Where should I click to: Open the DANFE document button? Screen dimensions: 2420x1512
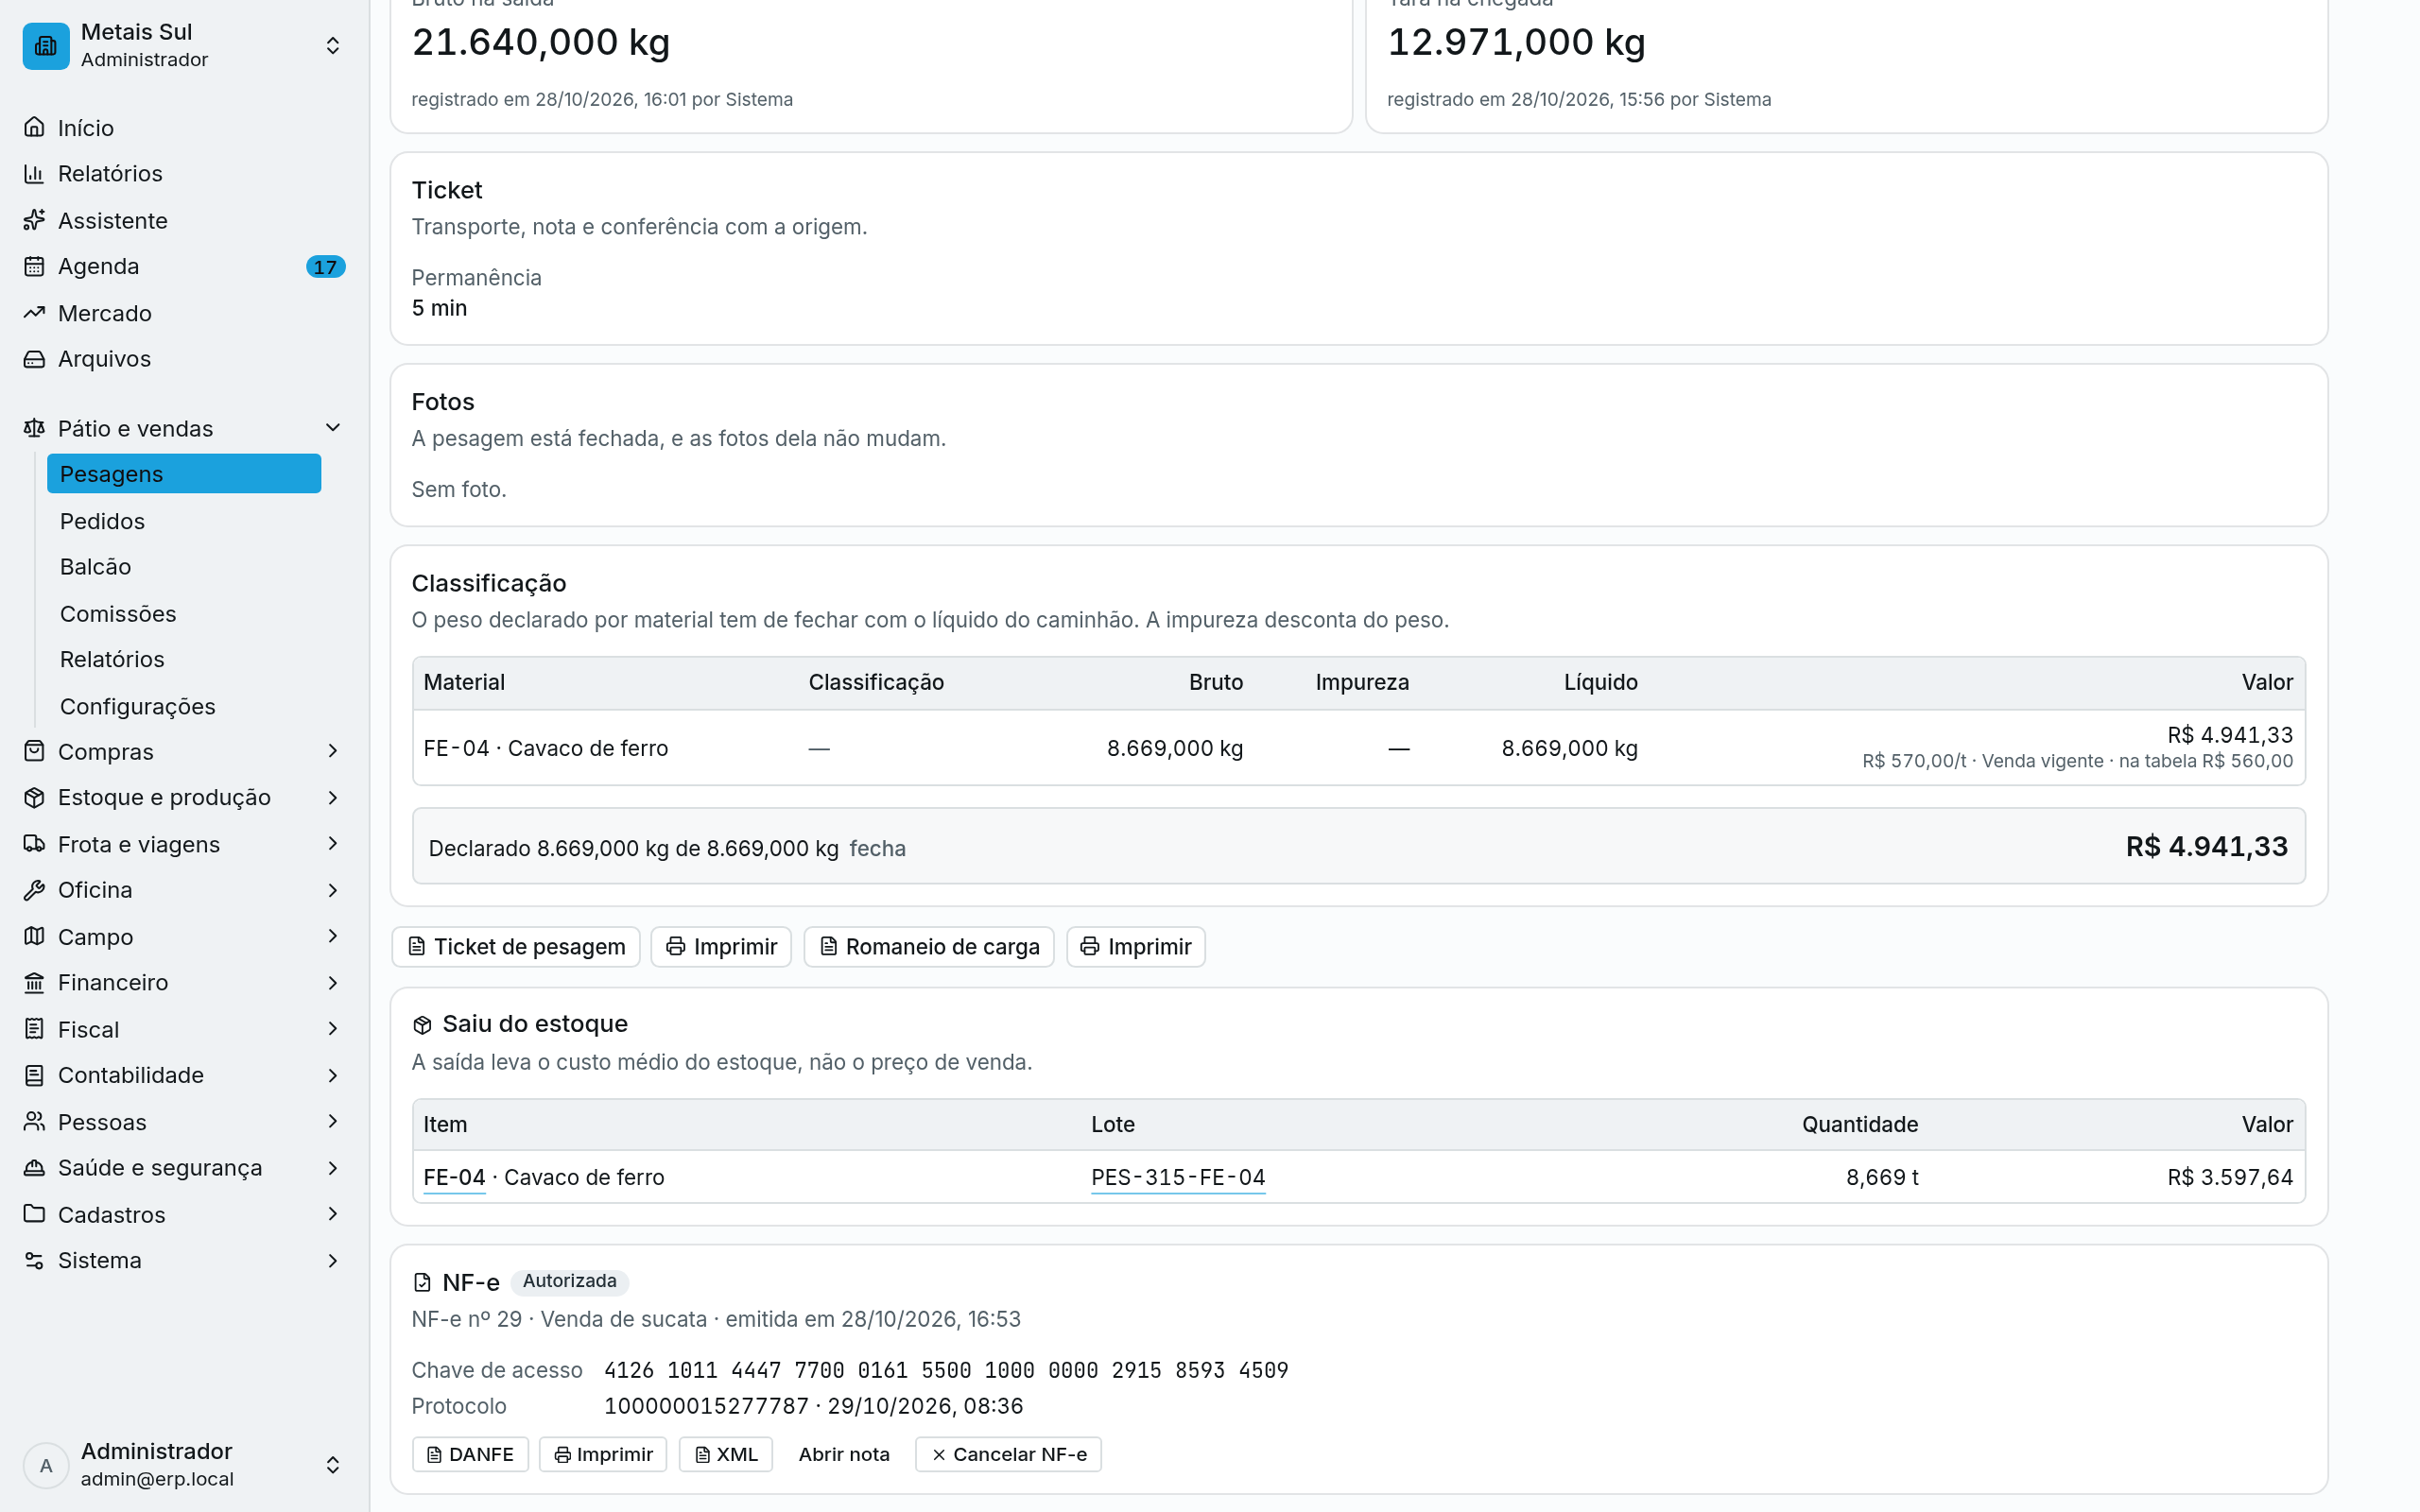click(x=470, y=1454)
